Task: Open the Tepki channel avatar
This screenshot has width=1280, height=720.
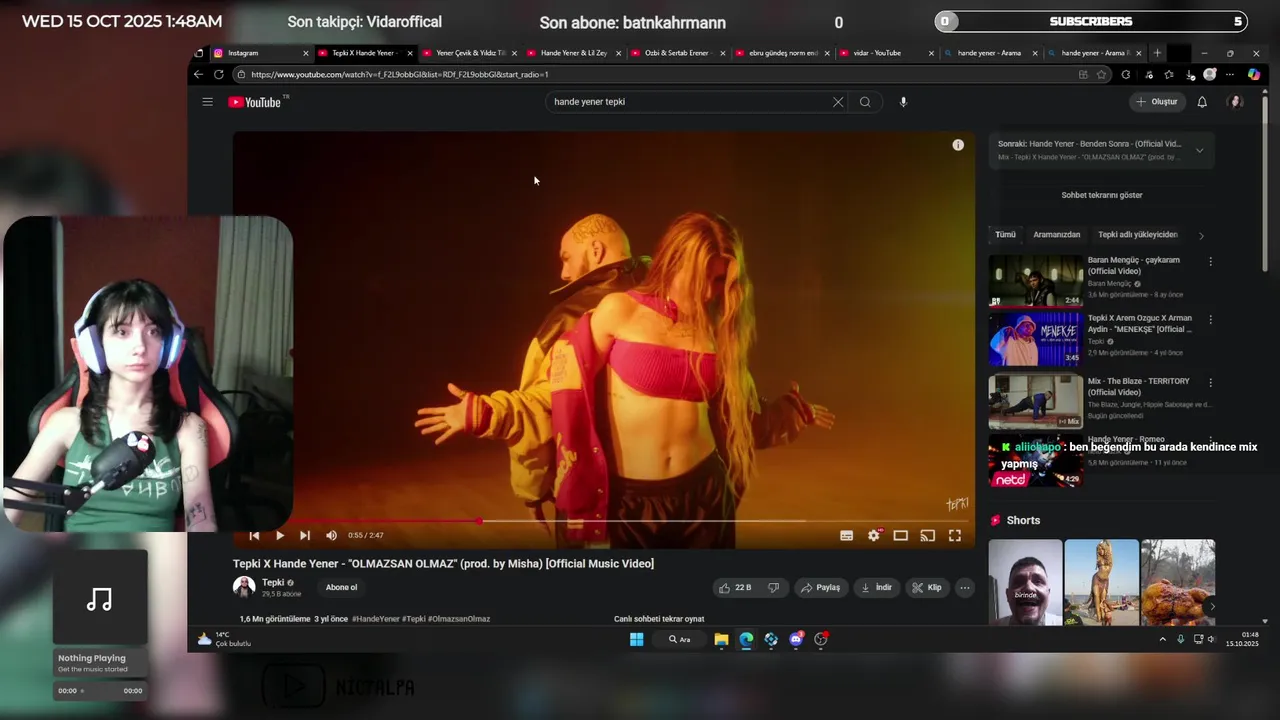Action: coord(244,587)
